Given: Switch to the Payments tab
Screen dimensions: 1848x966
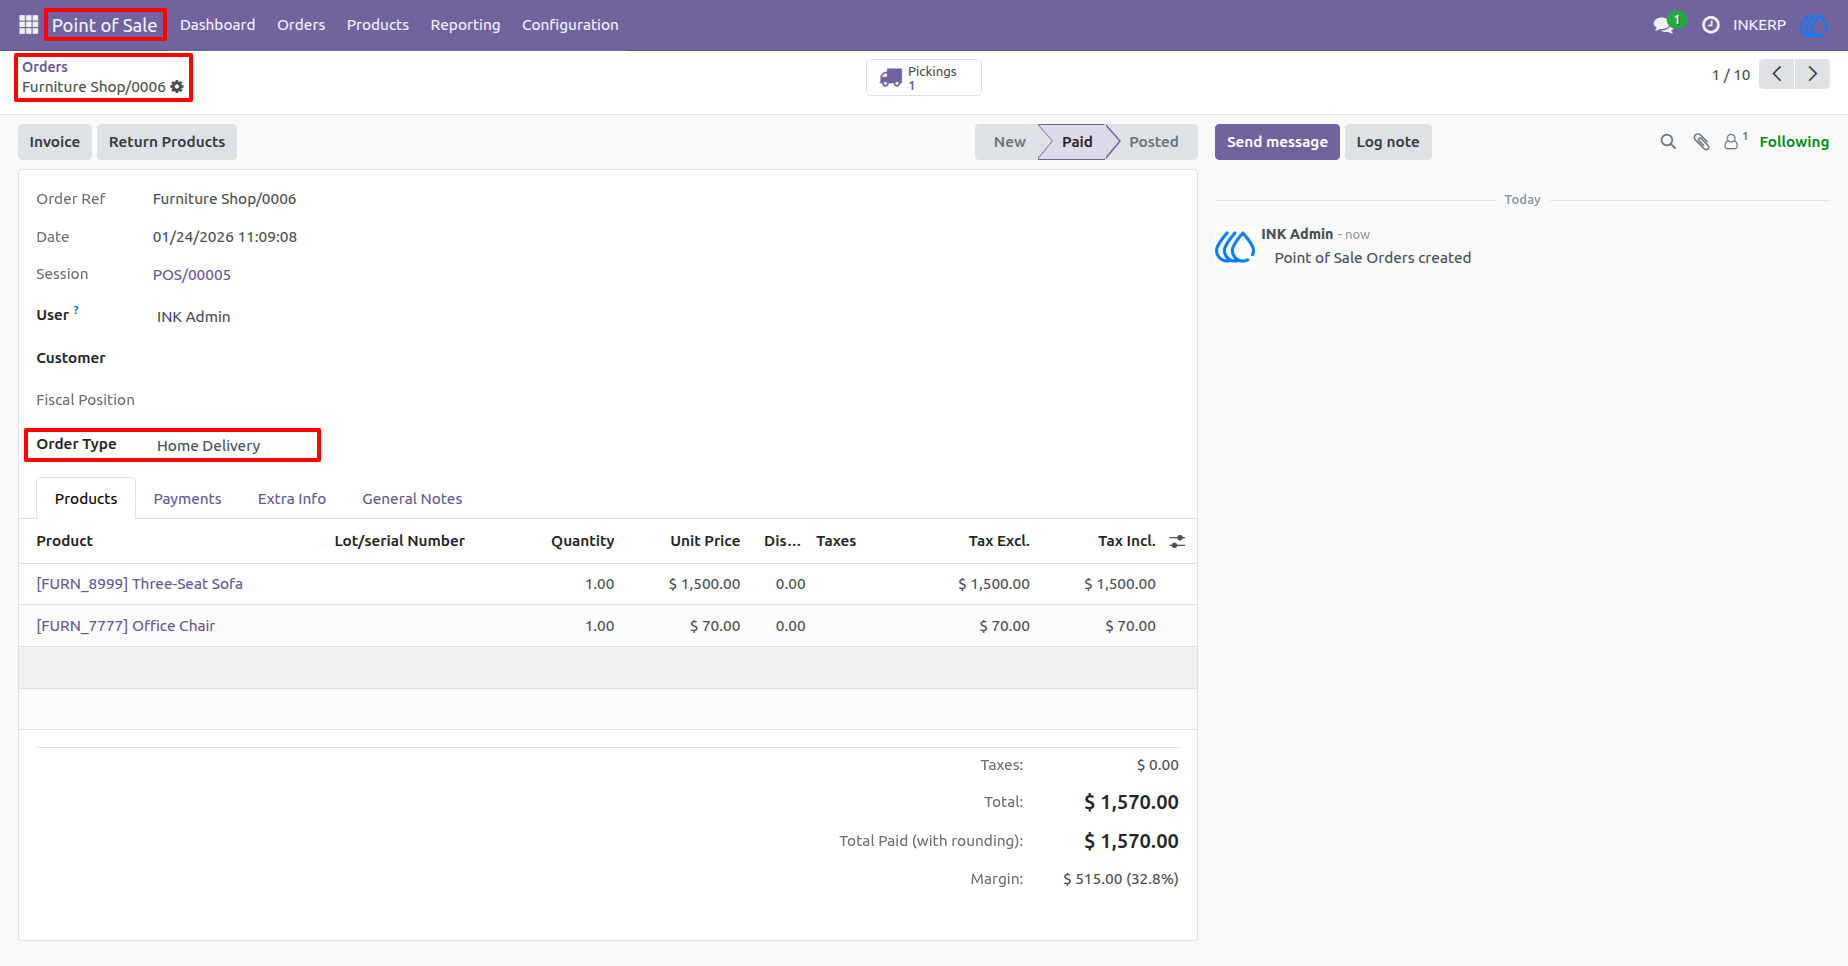Looking at the screenshot, I should click(x=188, y=499).
